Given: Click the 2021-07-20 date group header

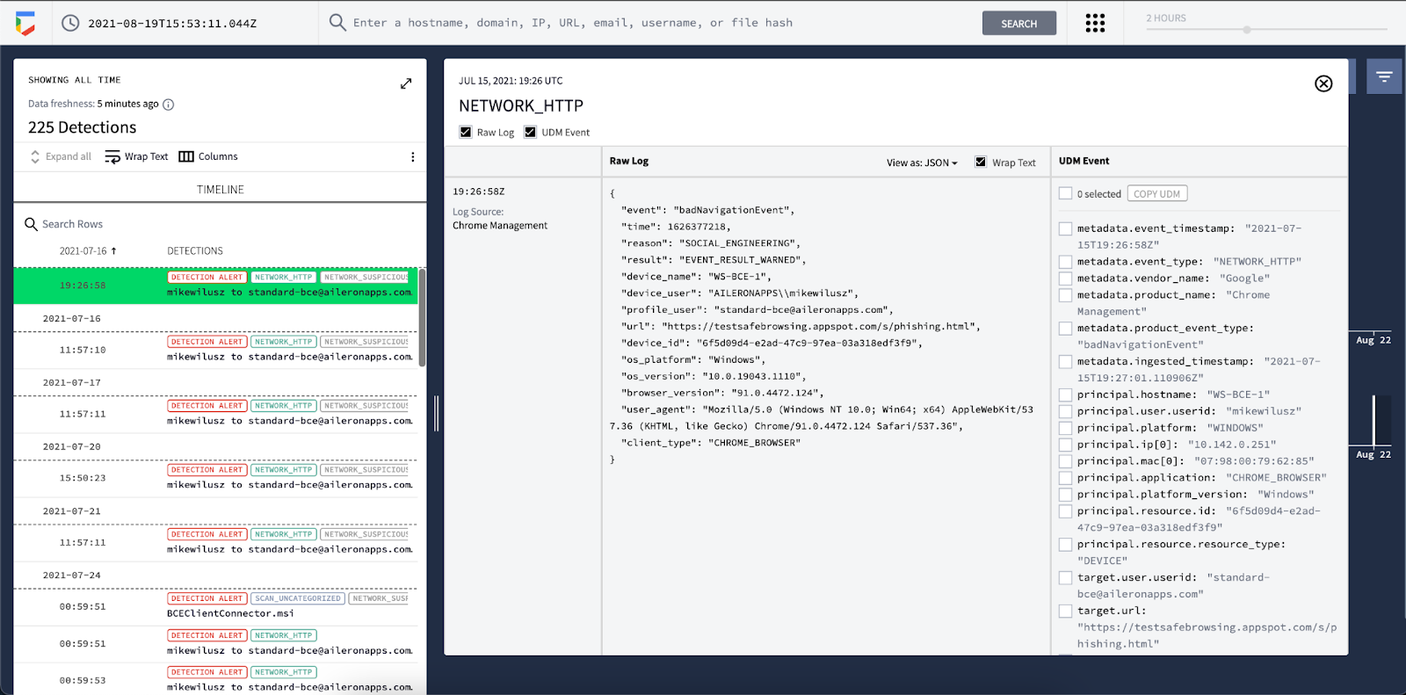Looking at the screenshot, I should (72, 447).
